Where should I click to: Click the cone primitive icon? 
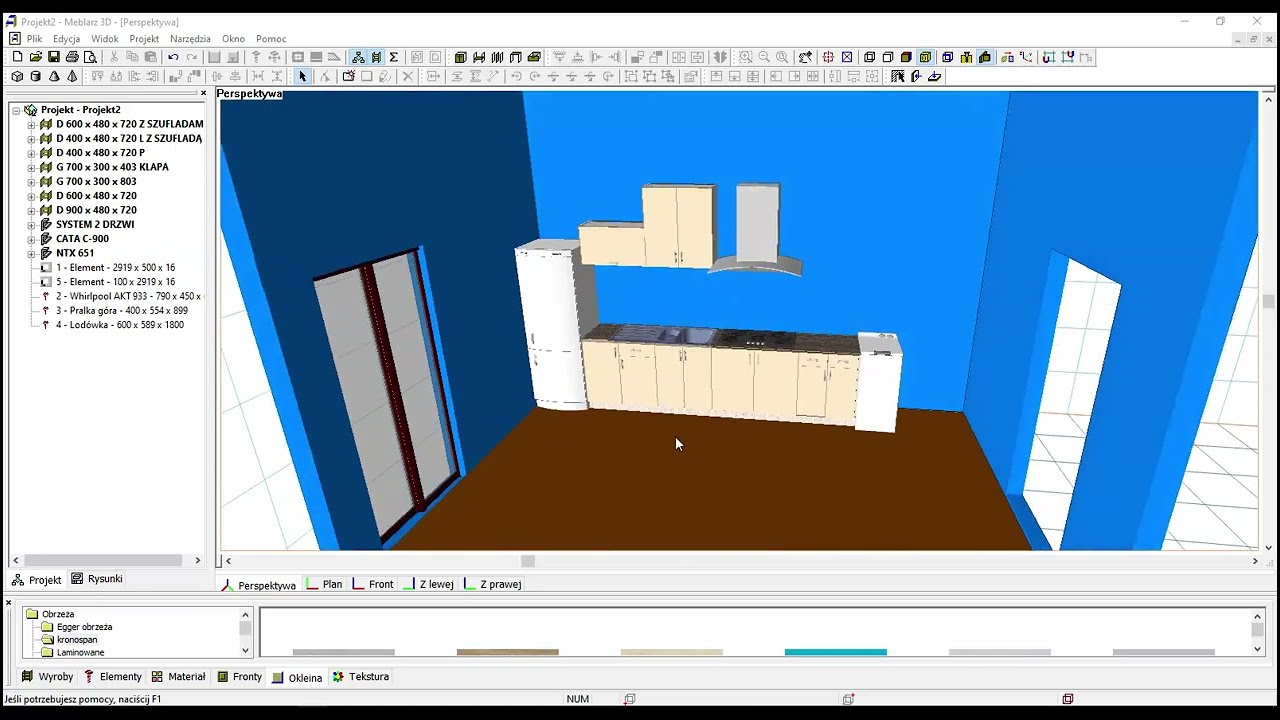click(54, 76)
